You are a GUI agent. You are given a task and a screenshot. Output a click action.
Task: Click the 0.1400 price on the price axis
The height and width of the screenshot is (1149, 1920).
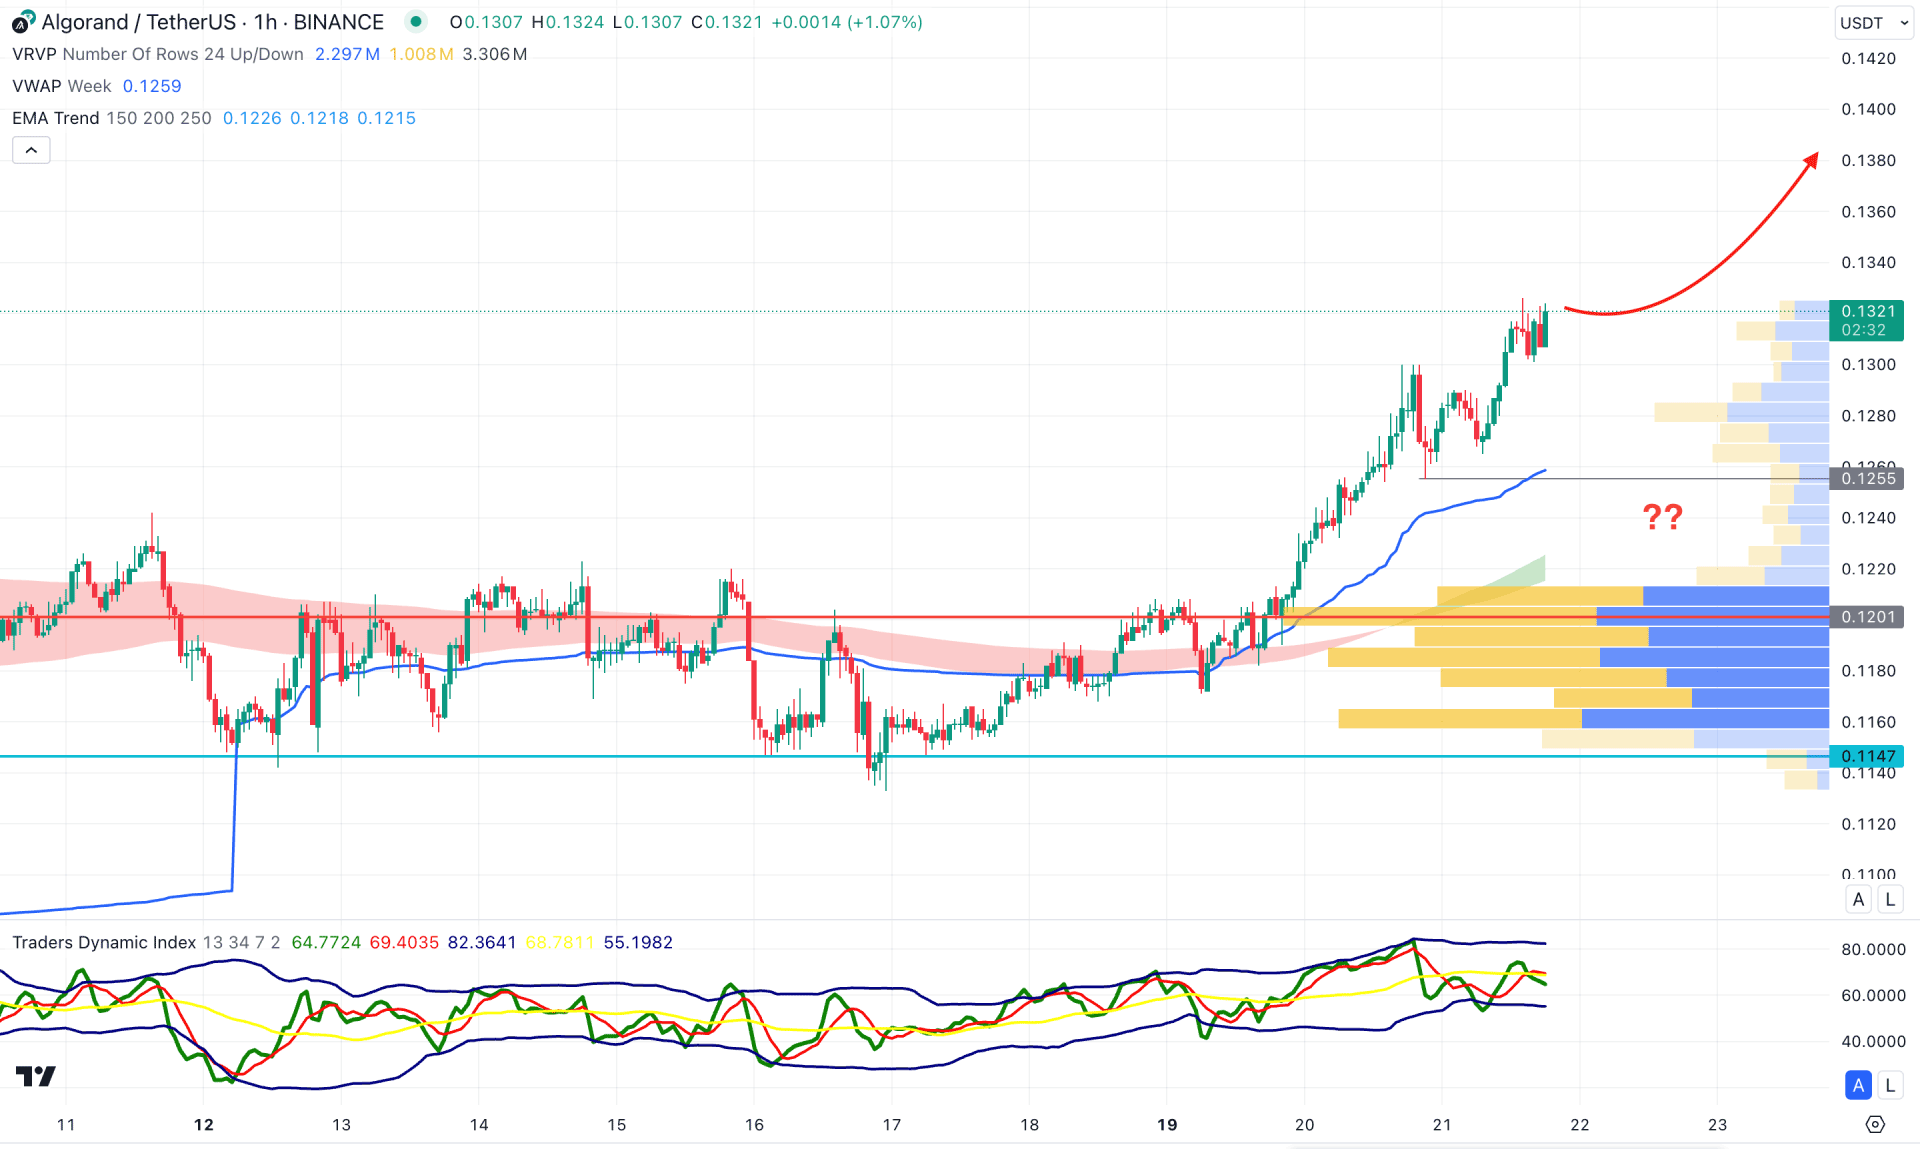point(1868,109)
